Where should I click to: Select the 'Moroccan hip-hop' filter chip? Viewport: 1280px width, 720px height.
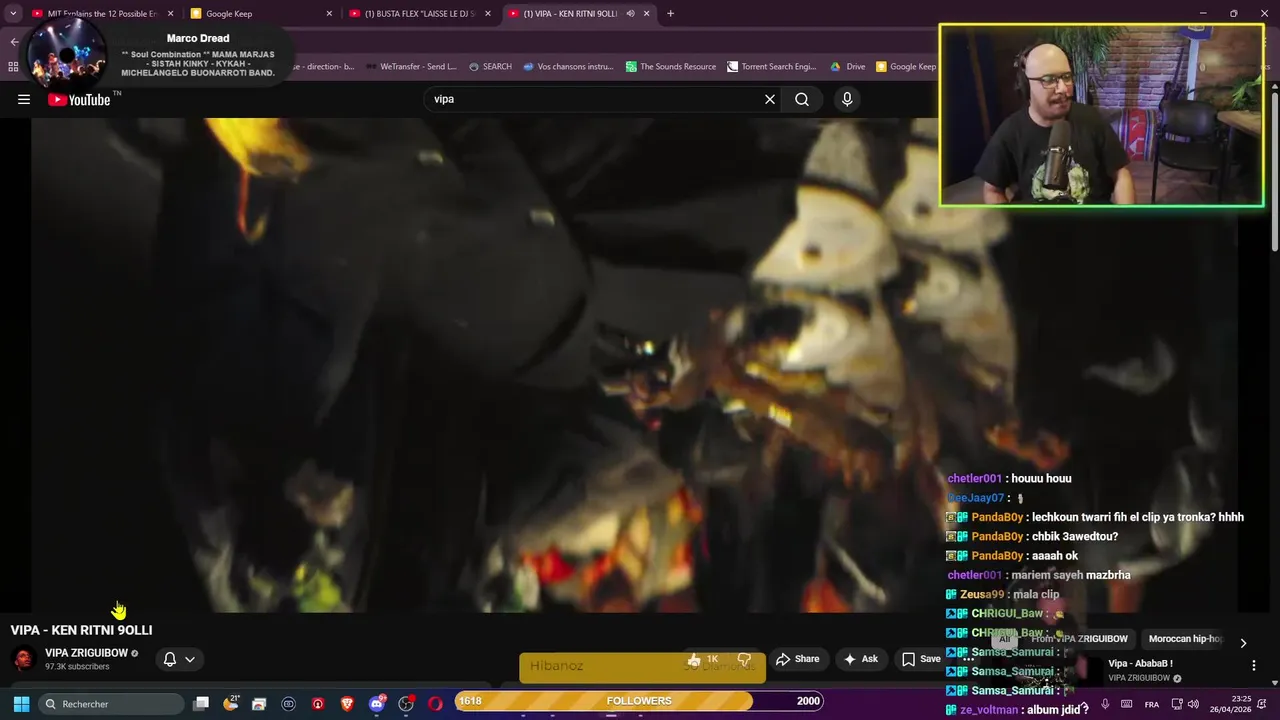tap(1185, 639)
